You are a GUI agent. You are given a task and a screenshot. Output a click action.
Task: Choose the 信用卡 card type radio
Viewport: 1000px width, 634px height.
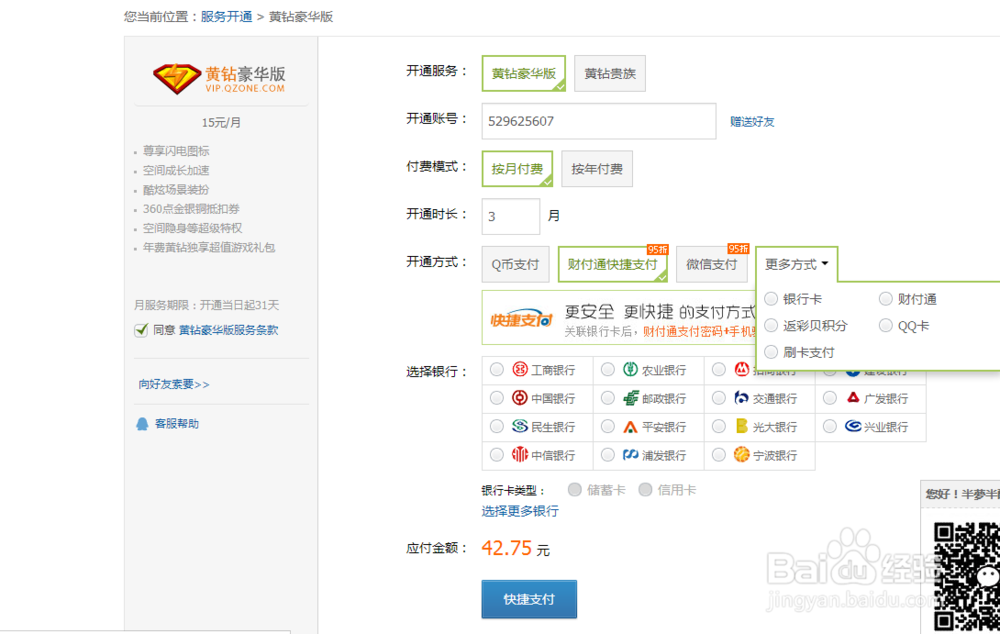point(645,489)
